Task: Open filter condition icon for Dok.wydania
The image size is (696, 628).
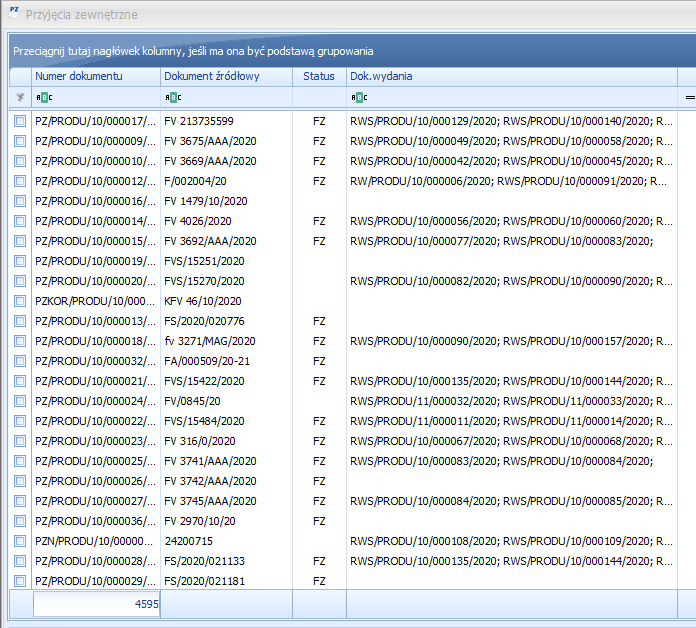Action: tap(359, 97)
